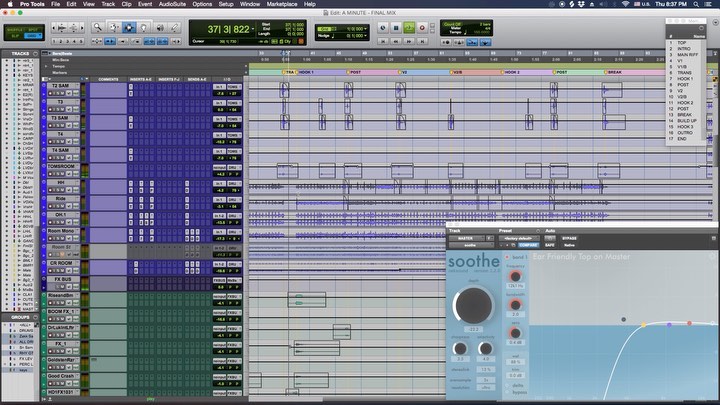This screenshot has height=405, width=720.
Task: Open the factory default preset dropdown
Action: point(520,238)
